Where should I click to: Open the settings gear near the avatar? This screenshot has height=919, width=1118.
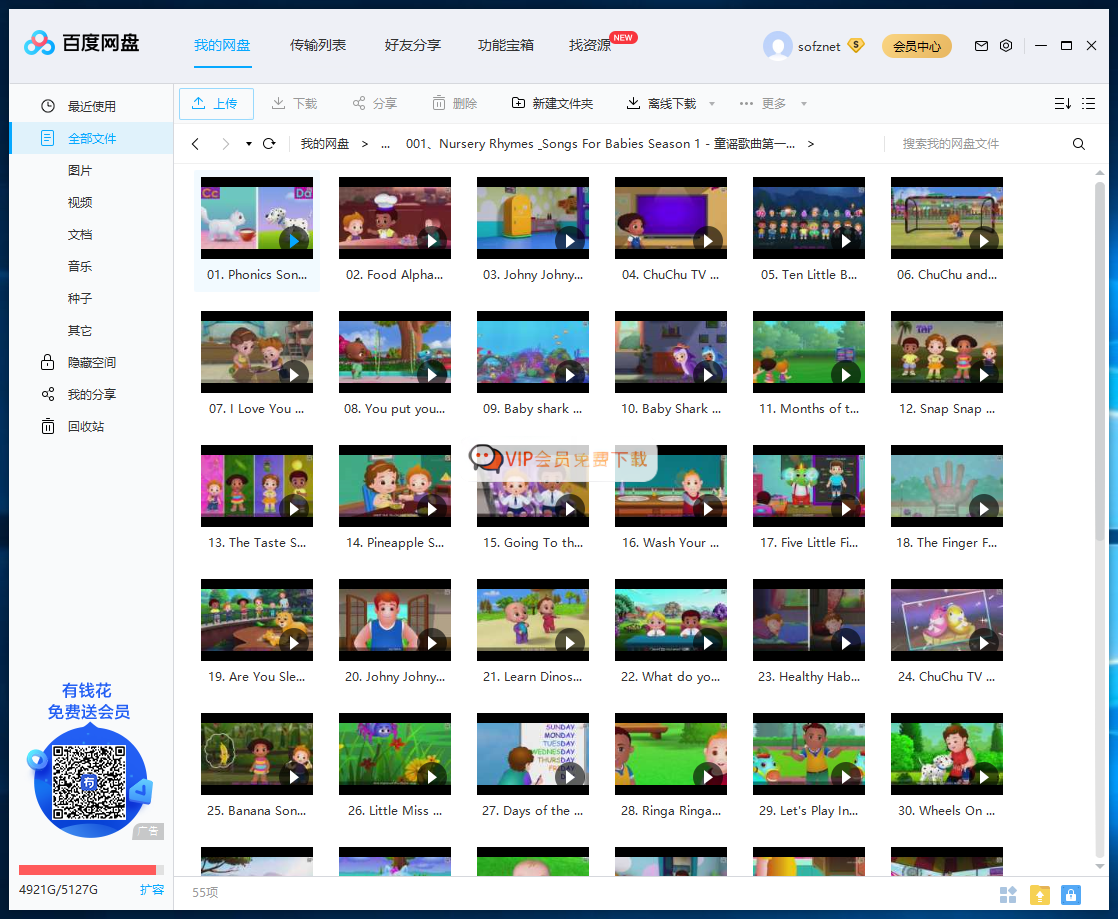tap(1006, 45)
